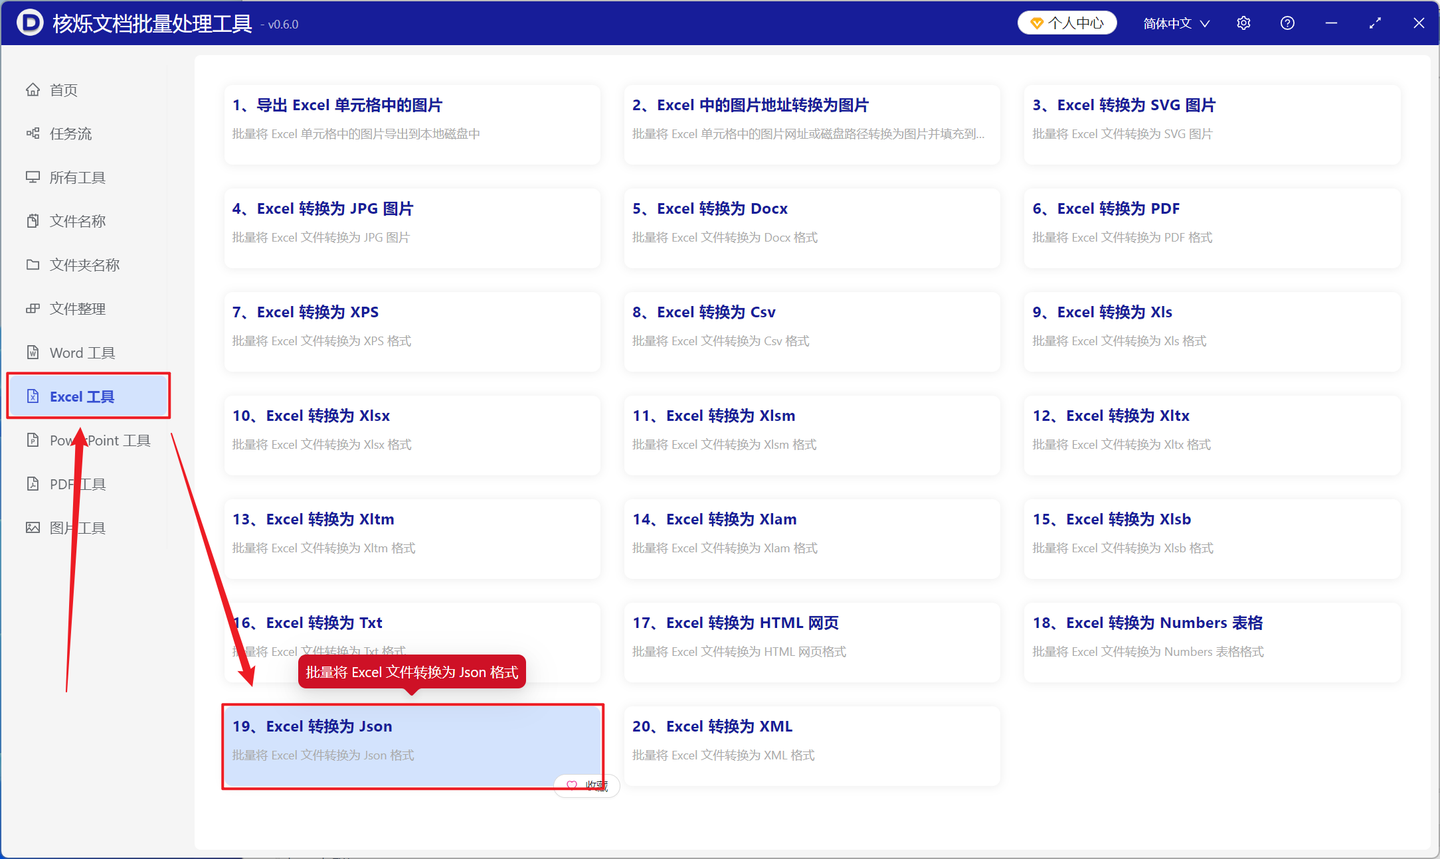Viewport: 1440px width, 859px height.
Task: Open 所有工具 to view all tools
Action: click(x=82, y=177)
